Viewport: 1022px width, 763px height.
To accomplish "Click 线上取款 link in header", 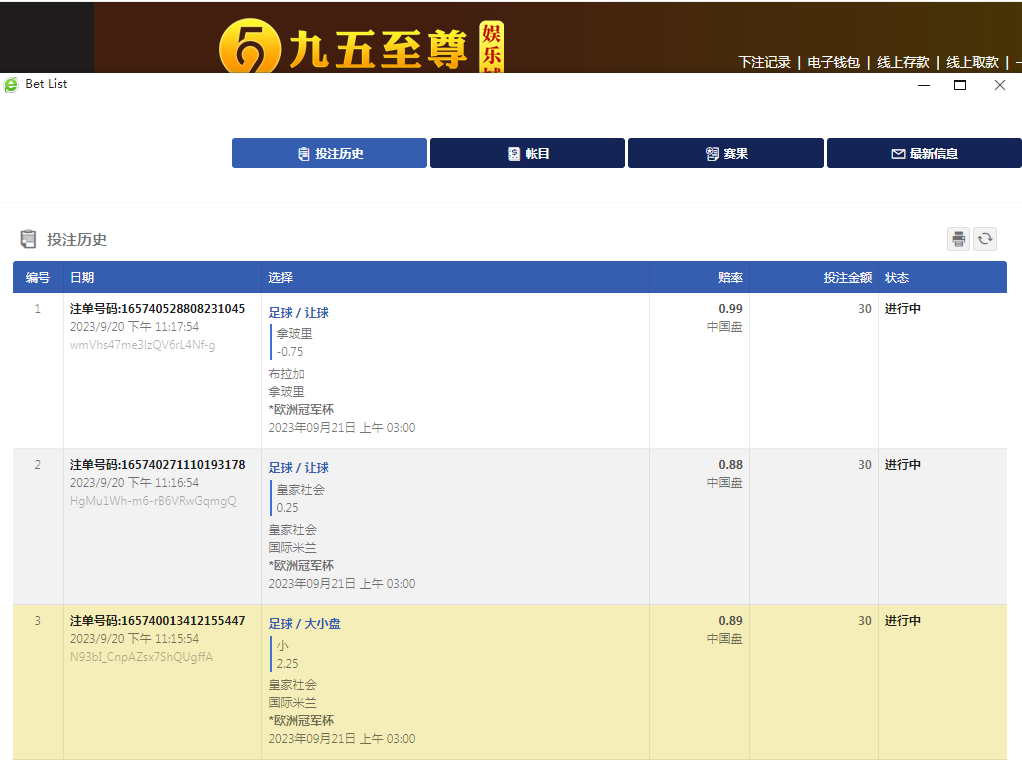I will [973, 62].
